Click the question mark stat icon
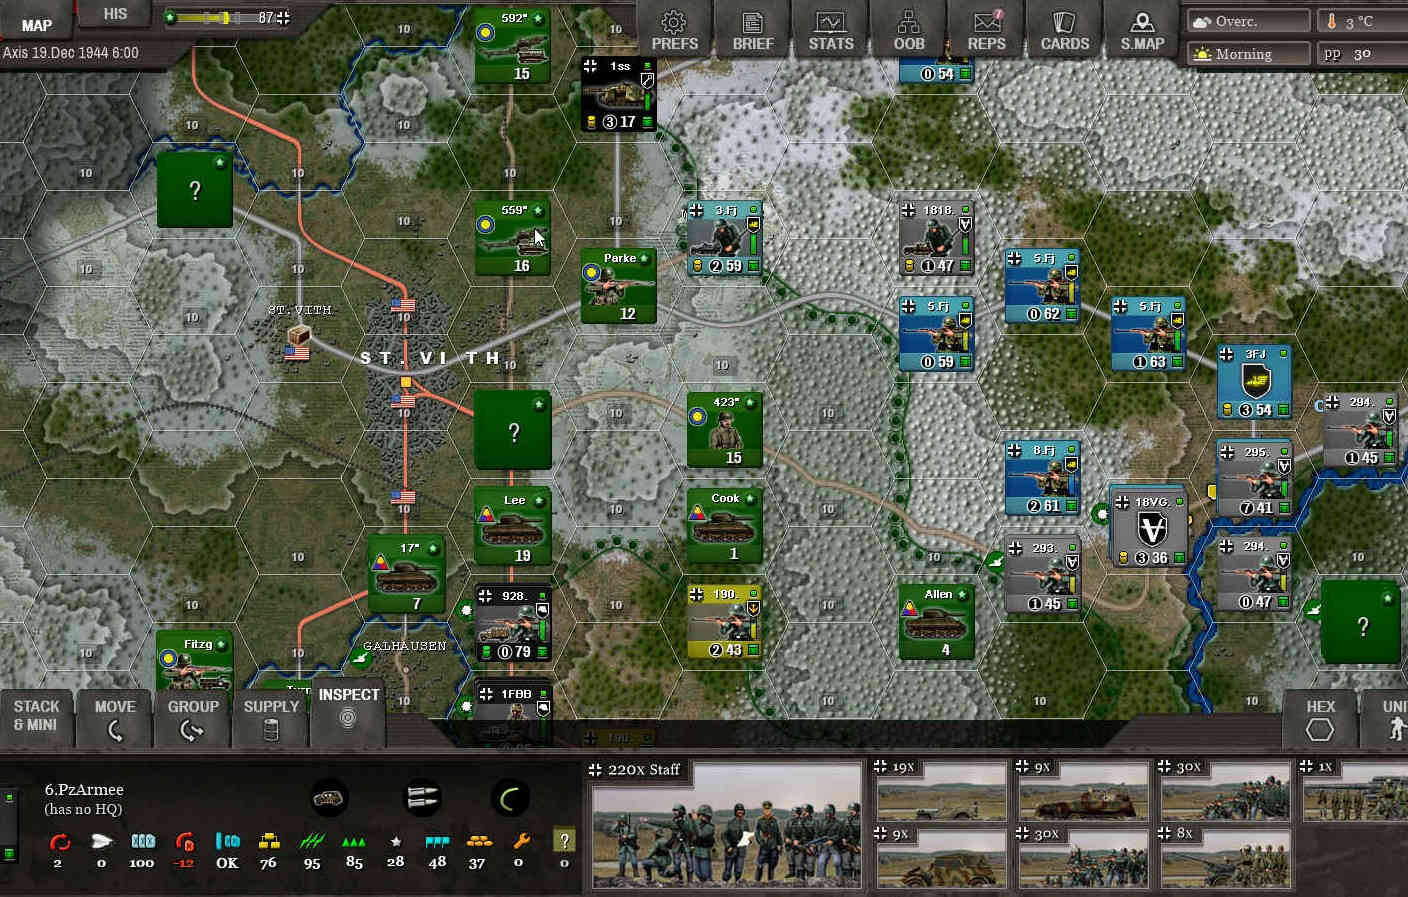Viewport: 1408px width, 897px height. pyautogui.click(x=564, y=841)
